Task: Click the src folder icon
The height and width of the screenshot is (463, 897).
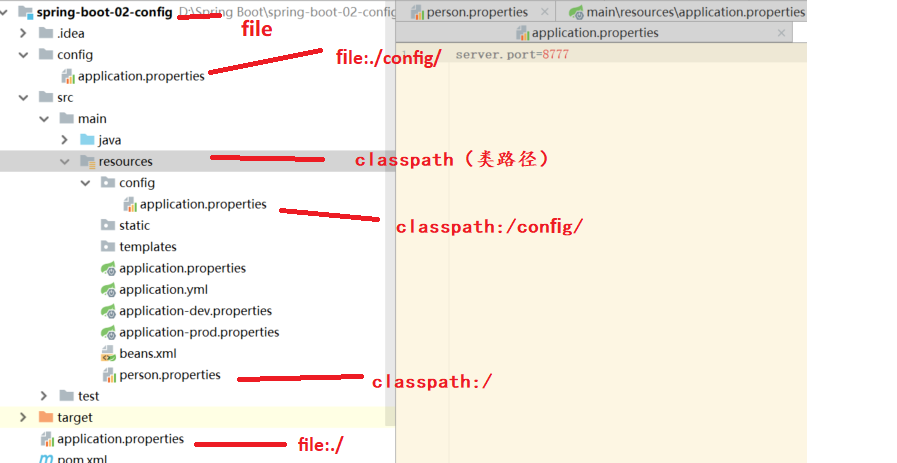Action: pyautogui.click(x=46, y=97)
